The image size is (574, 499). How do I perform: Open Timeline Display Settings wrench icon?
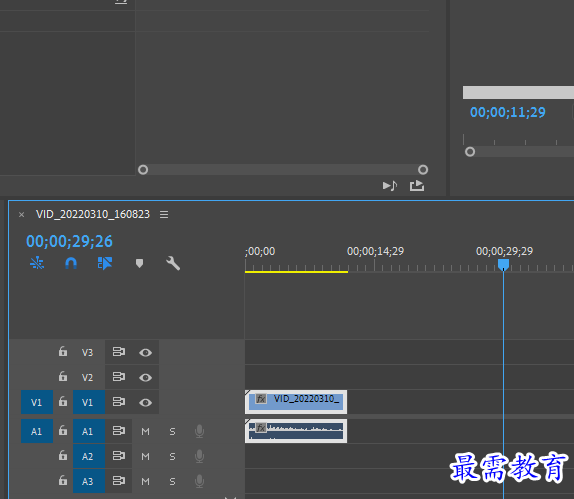click(x=173, y=263)
